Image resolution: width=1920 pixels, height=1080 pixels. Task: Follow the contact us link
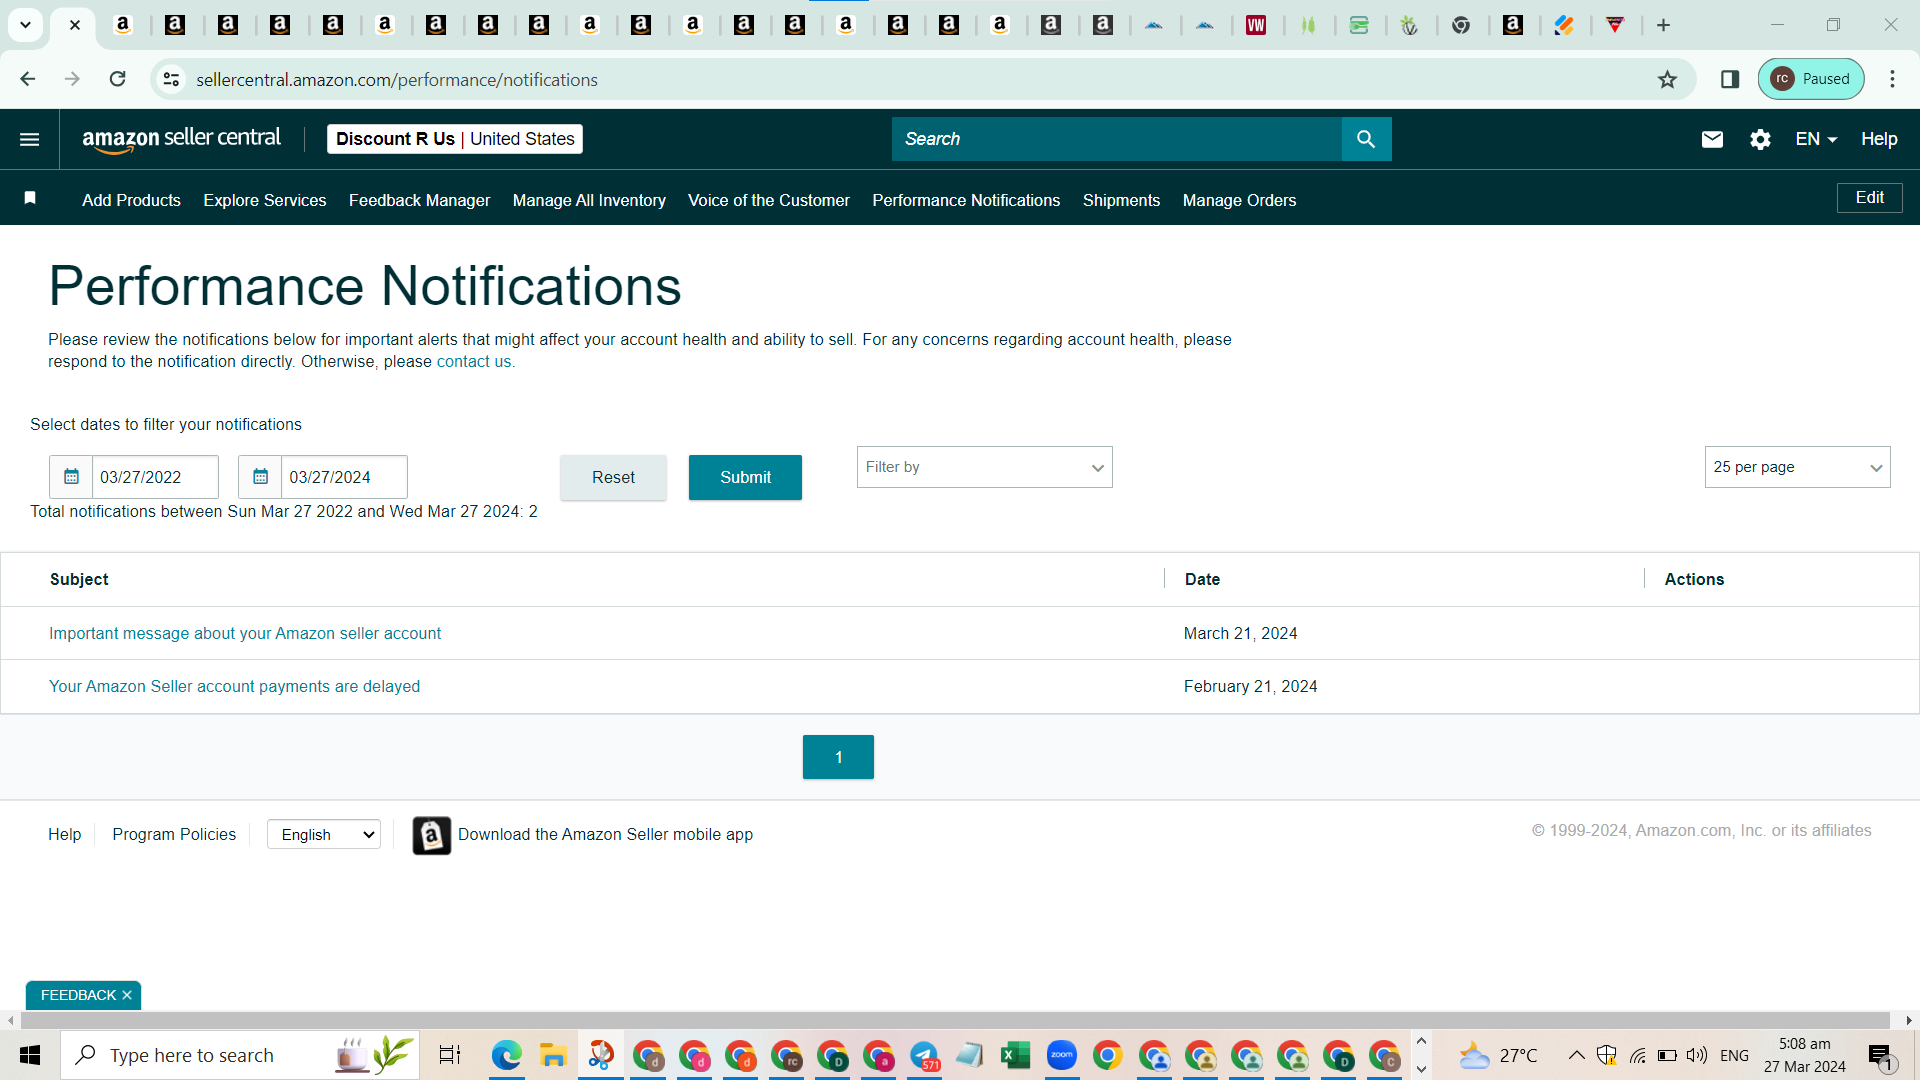[474, 362]
